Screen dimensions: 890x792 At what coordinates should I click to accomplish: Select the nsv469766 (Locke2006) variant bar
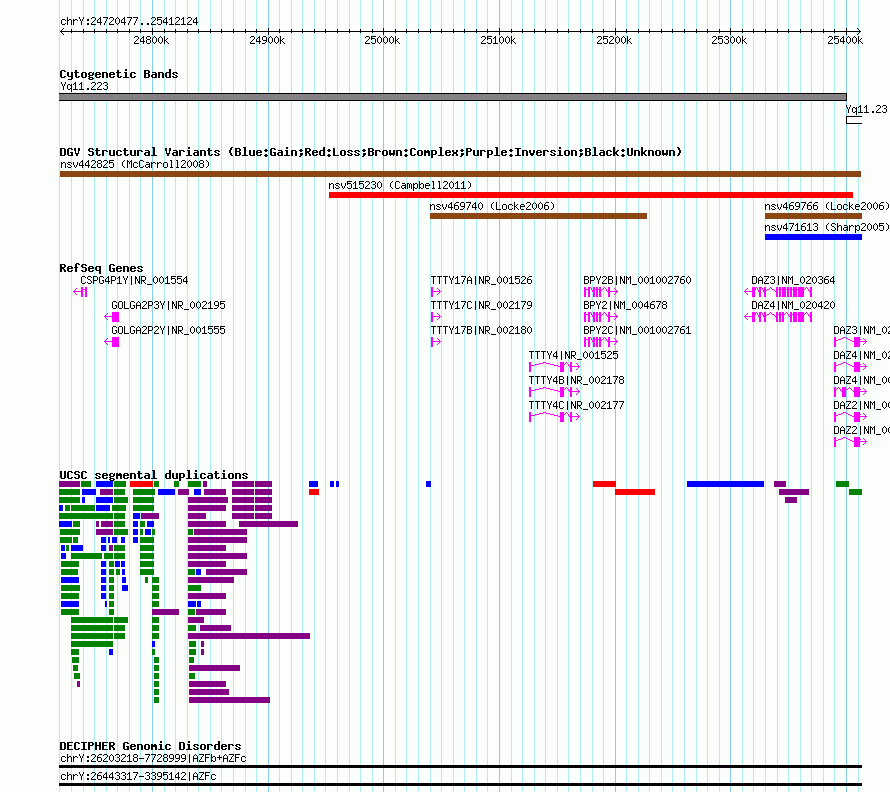point(813,216)
